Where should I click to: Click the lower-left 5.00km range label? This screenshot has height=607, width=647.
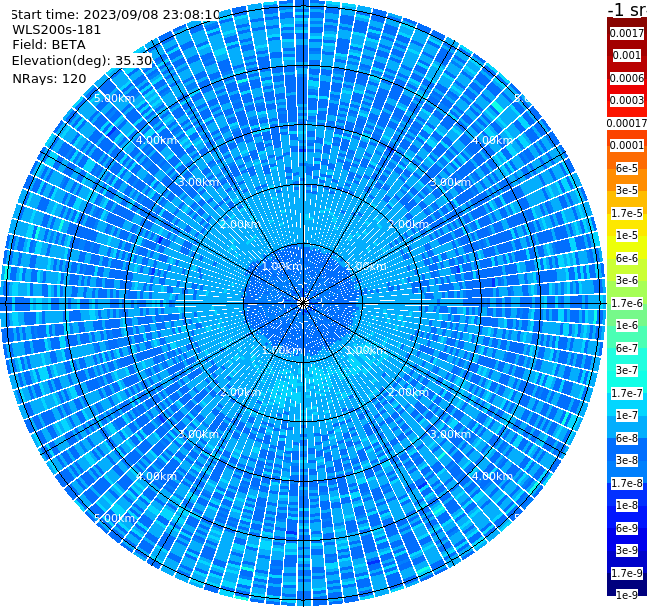(114, 518)
